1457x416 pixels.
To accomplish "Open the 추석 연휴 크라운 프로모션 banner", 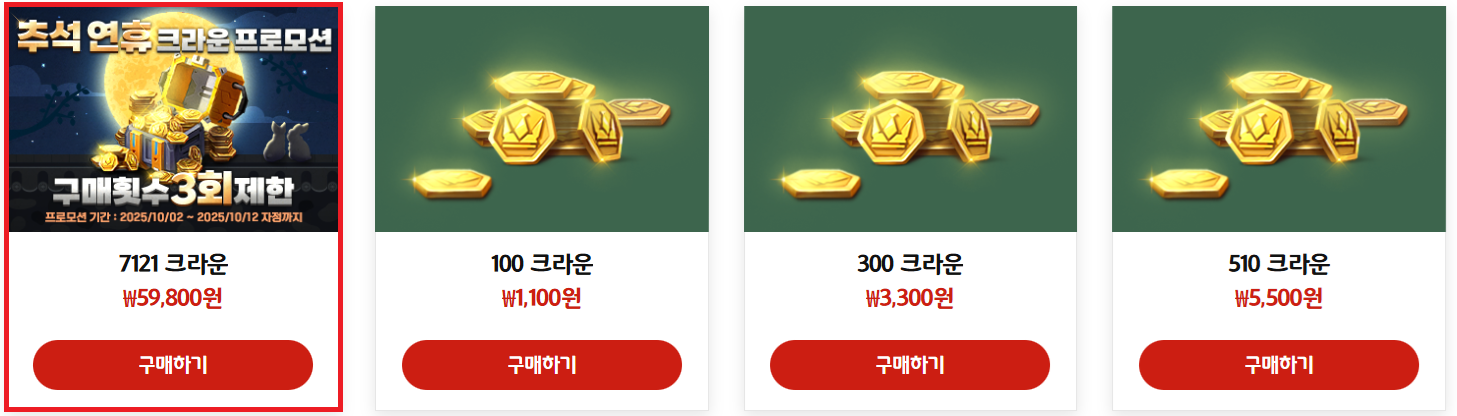I will coord(173,119).
